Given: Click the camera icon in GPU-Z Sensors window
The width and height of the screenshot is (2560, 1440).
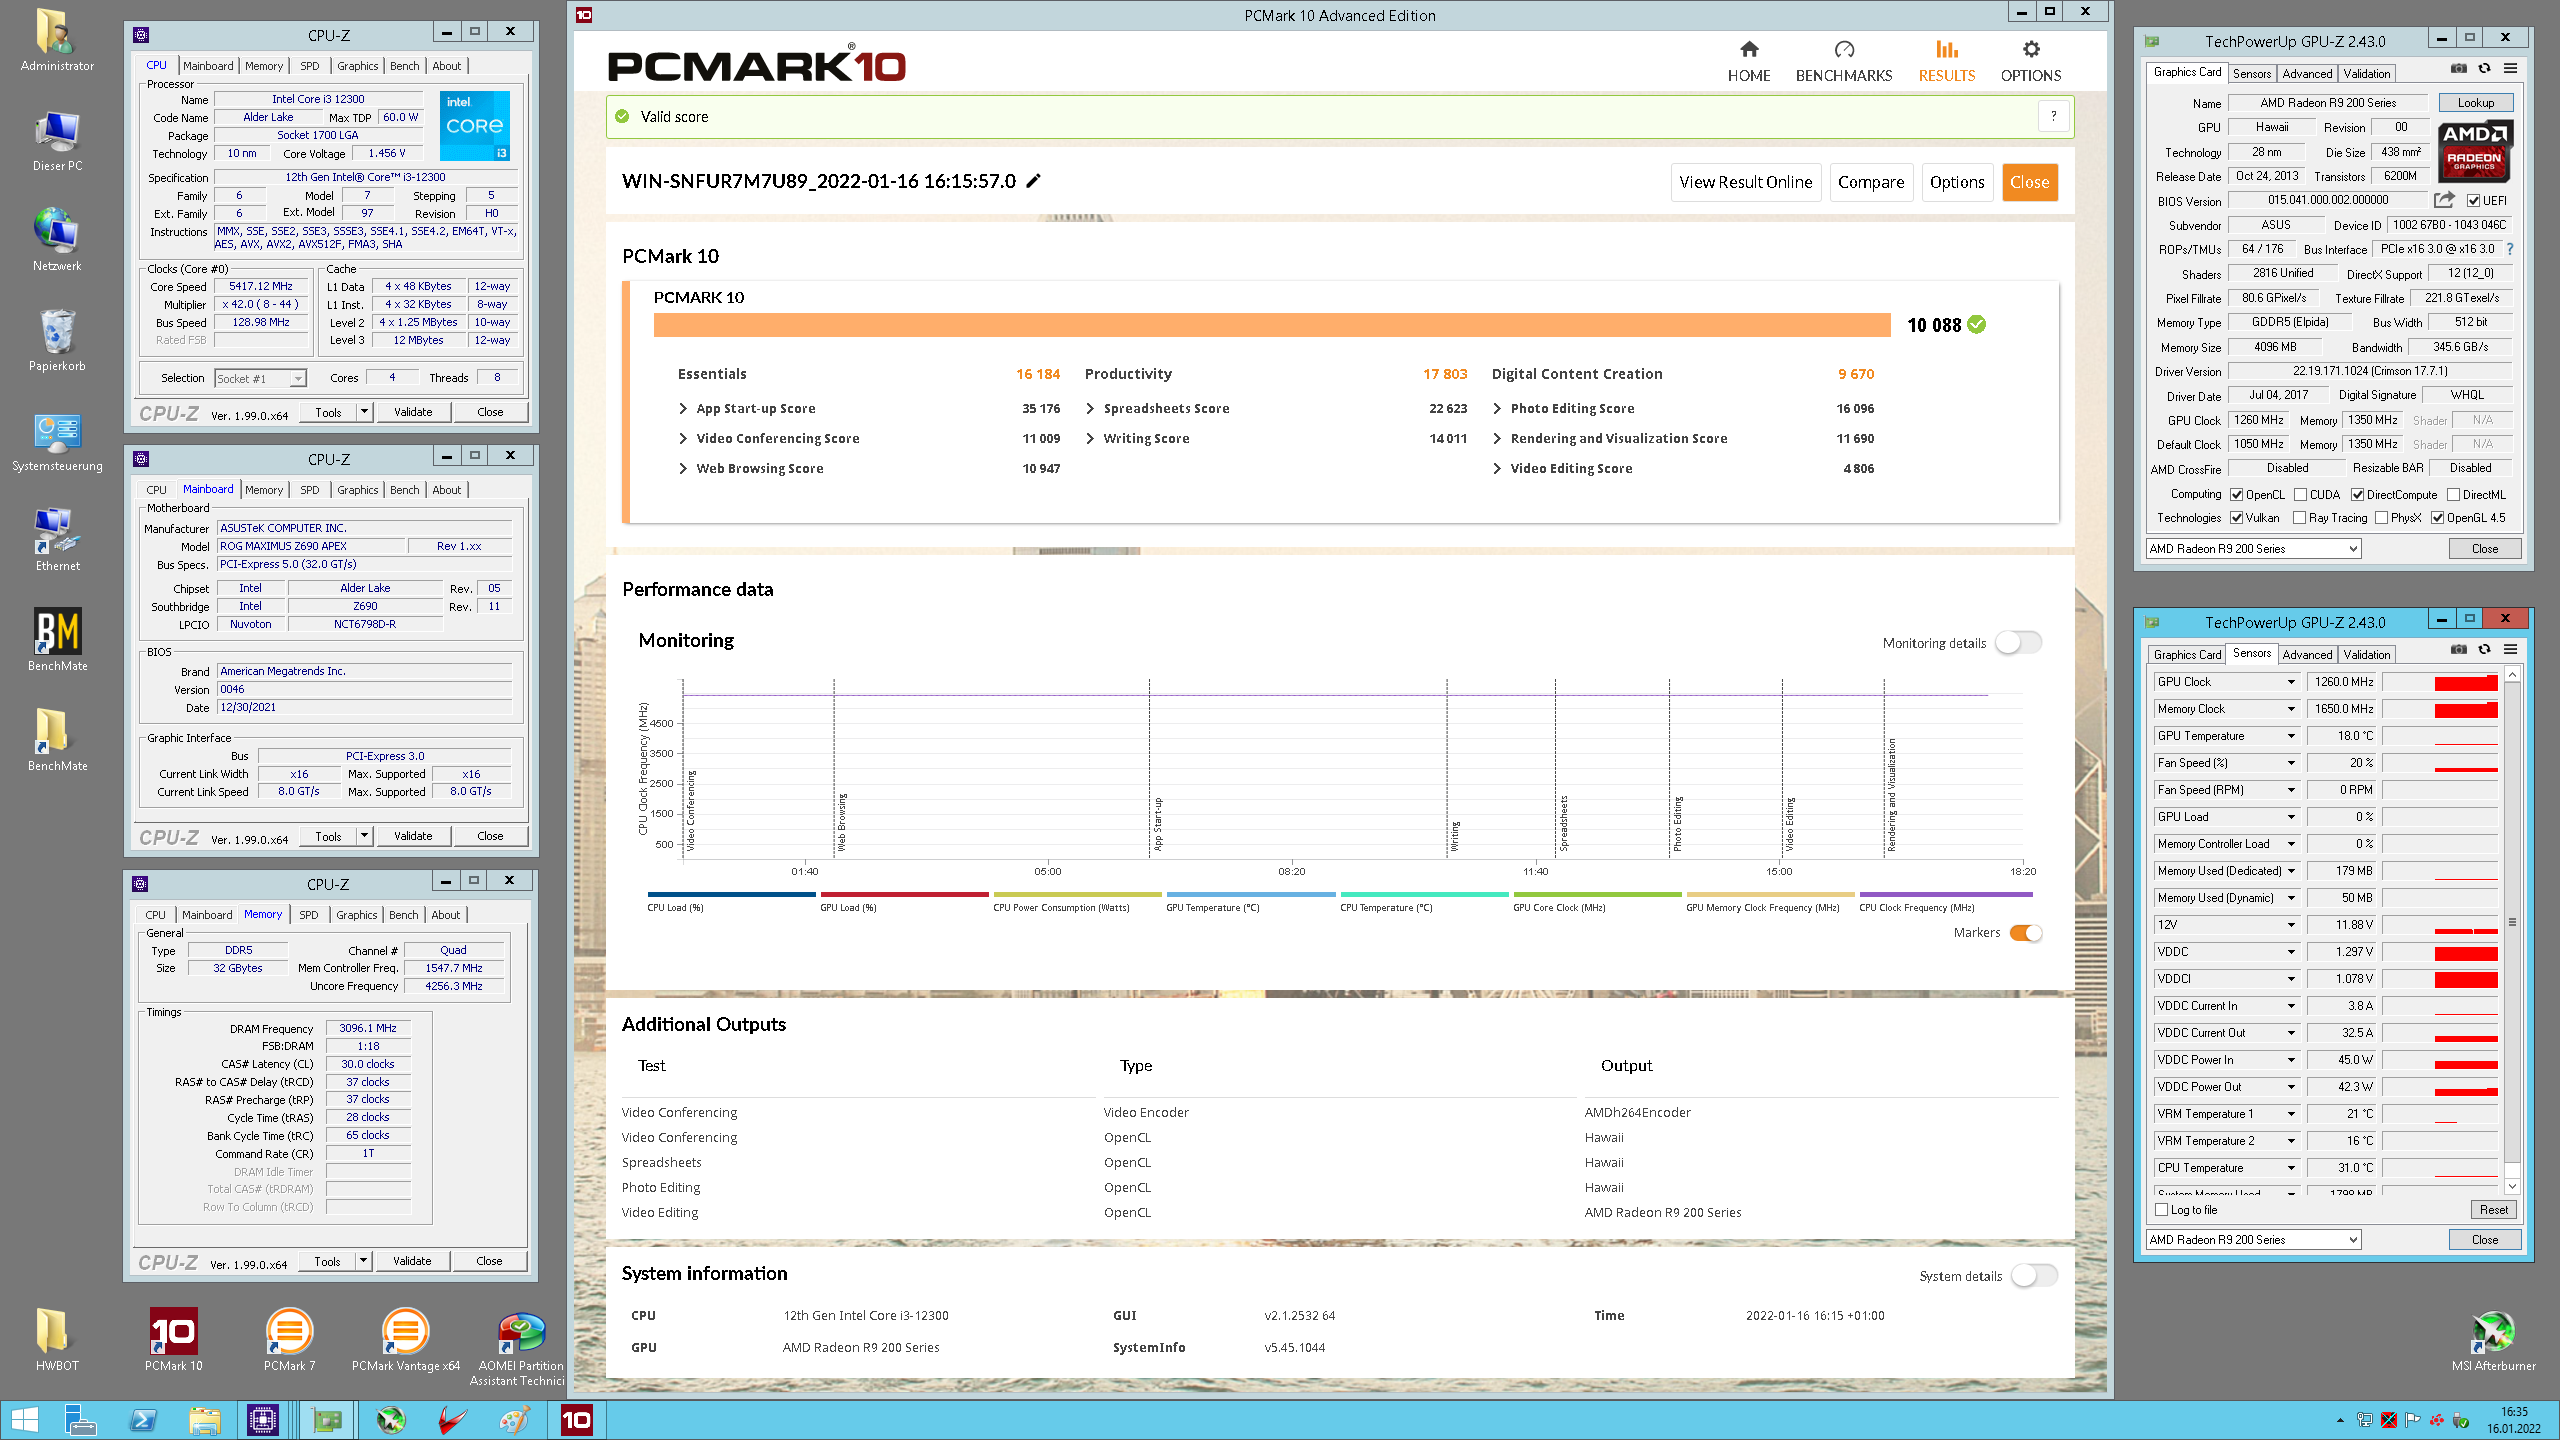Looking at the screenshot, I should point(2459,649).
